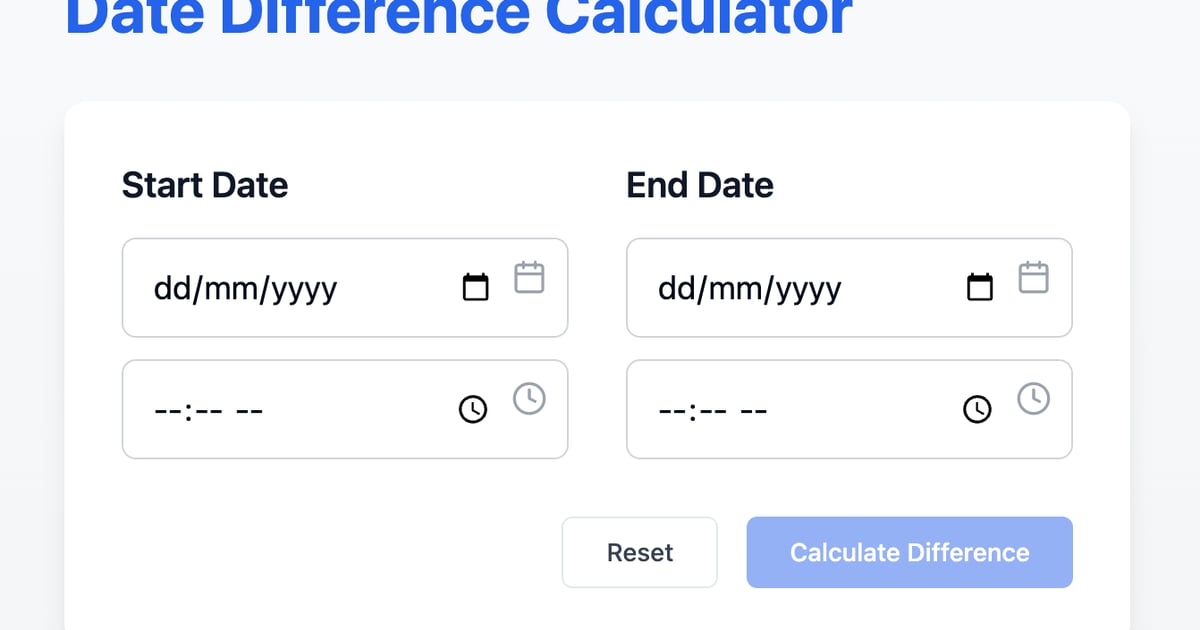The height and width of the screenshot is (630, 1200).
Task: Click the gray calendar icon beside Start Date
Action: tap(530, 277)
